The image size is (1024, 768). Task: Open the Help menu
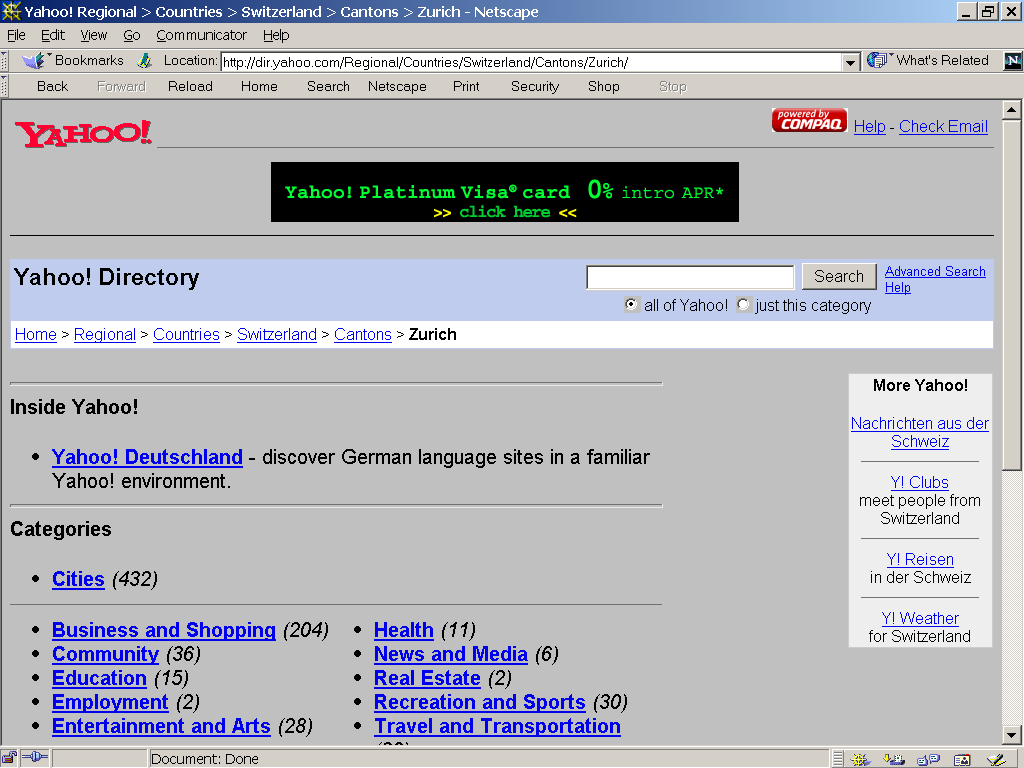coord(276,35)
